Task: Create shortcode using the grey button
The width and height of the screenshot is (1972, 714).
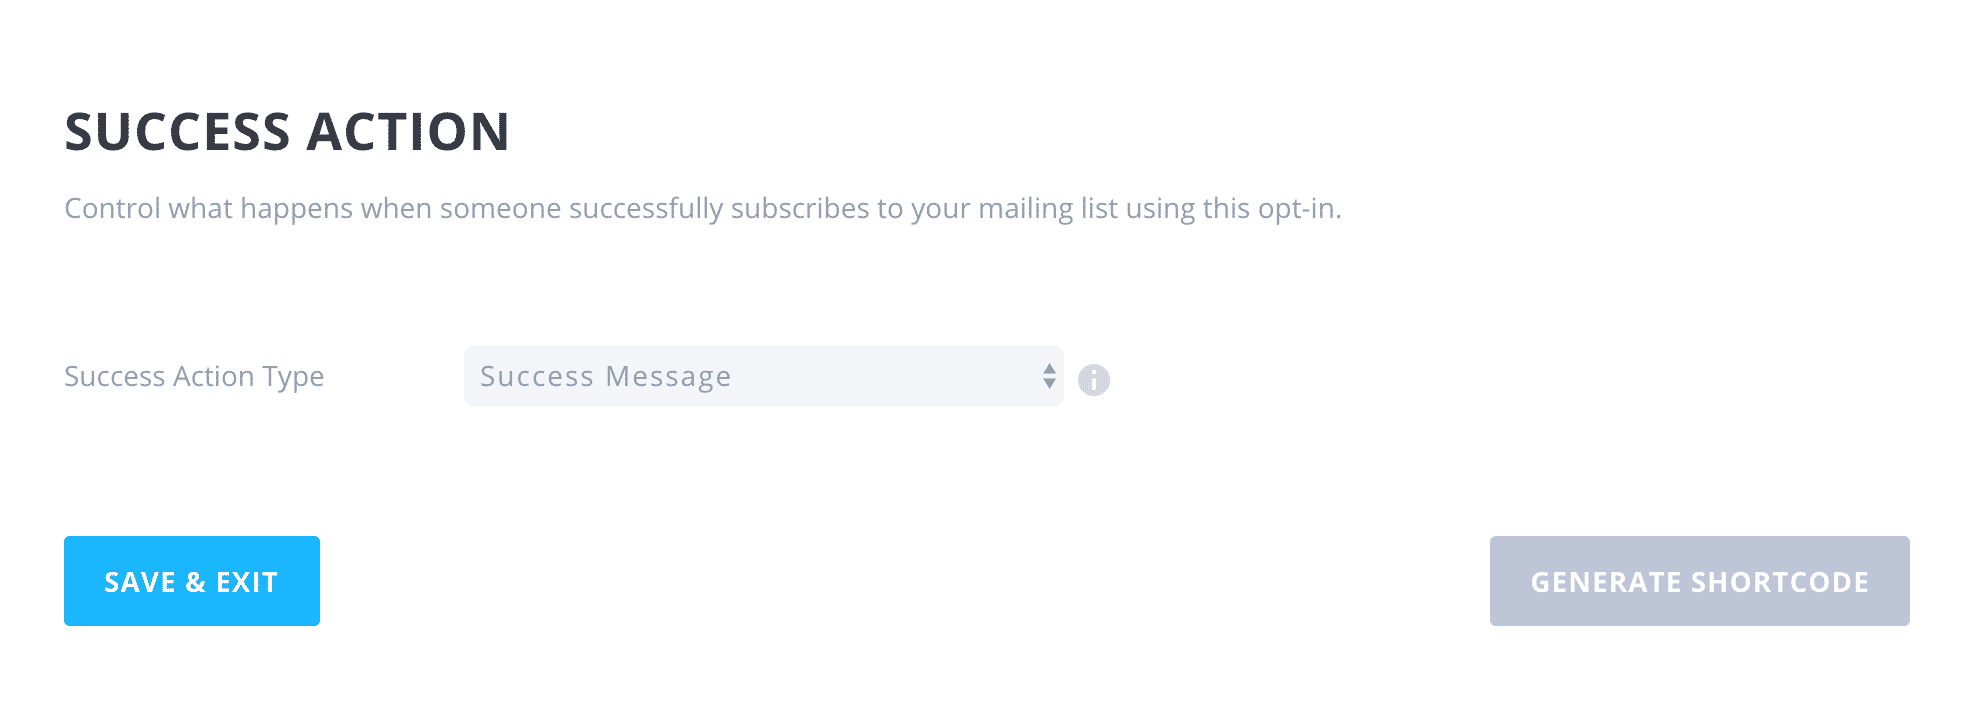Action: (x=1699, y=581)
